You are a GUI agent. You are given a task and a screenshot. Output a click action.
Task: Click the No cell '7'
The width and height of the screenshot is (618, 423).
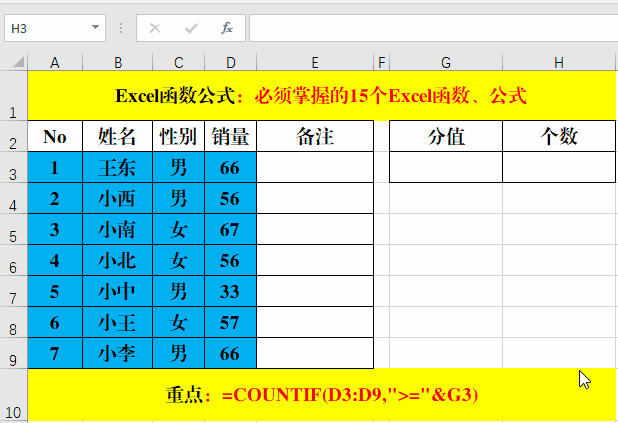click(x=55, y=353)
